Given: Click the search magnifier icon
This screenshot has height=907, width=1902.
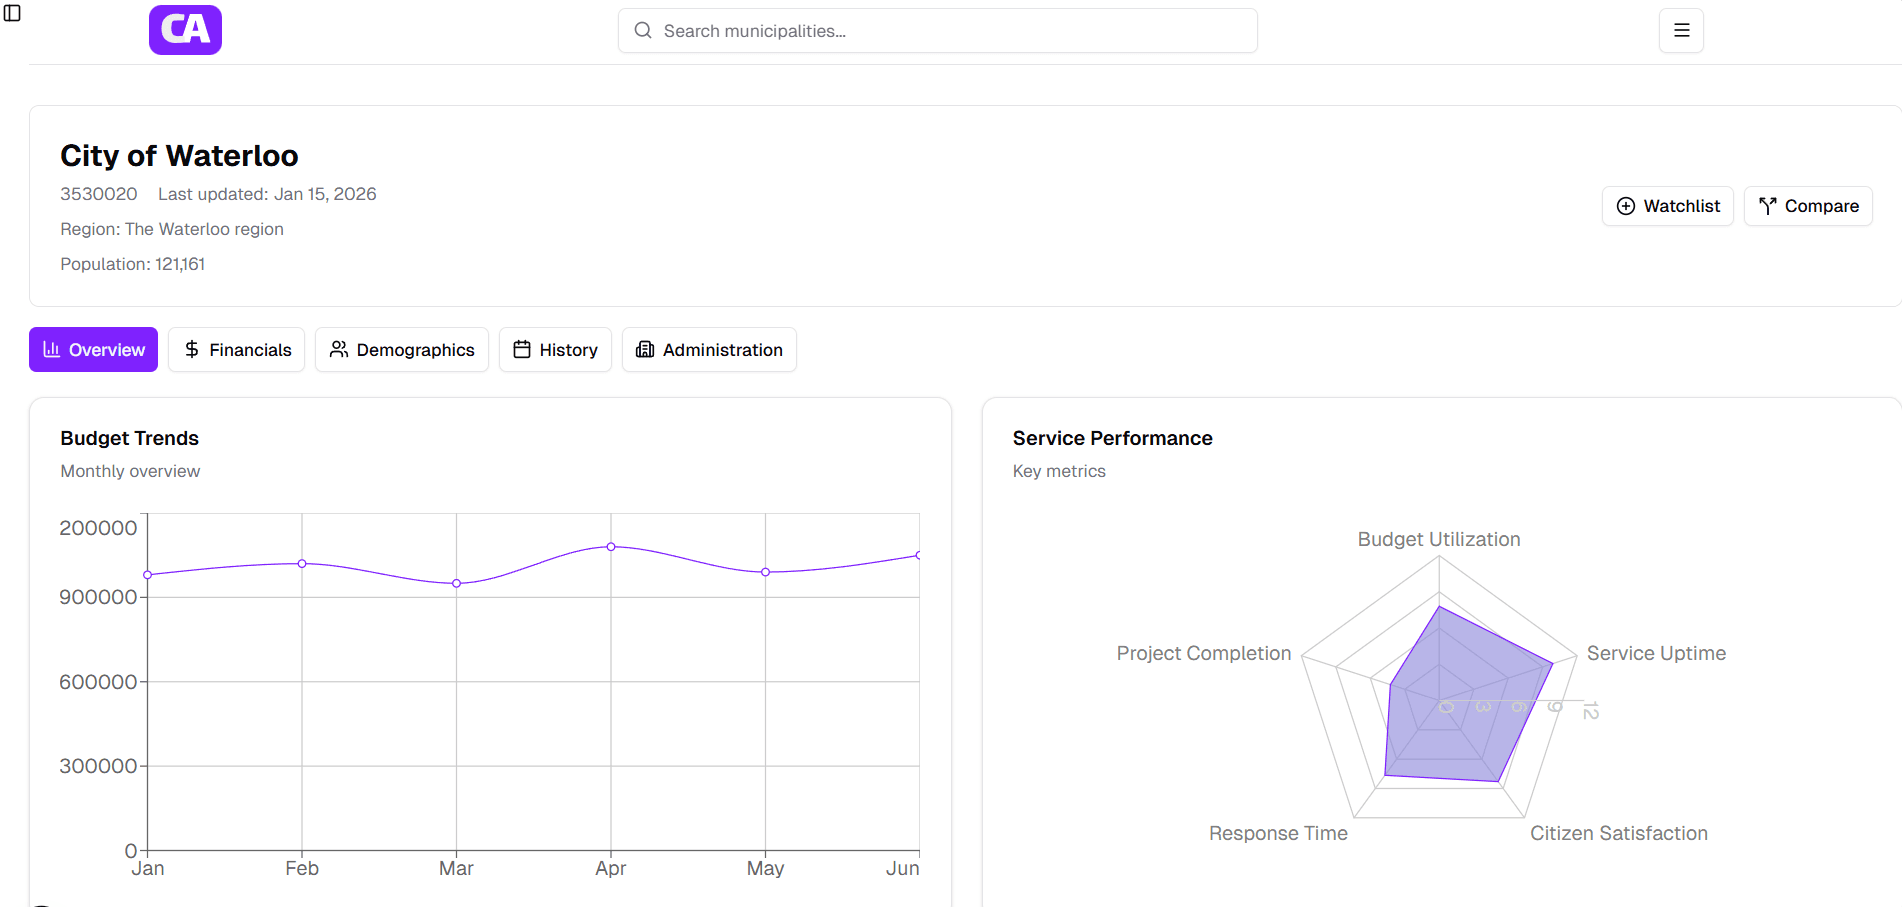Looking at the screenshot, I should [x=643, y=31].
